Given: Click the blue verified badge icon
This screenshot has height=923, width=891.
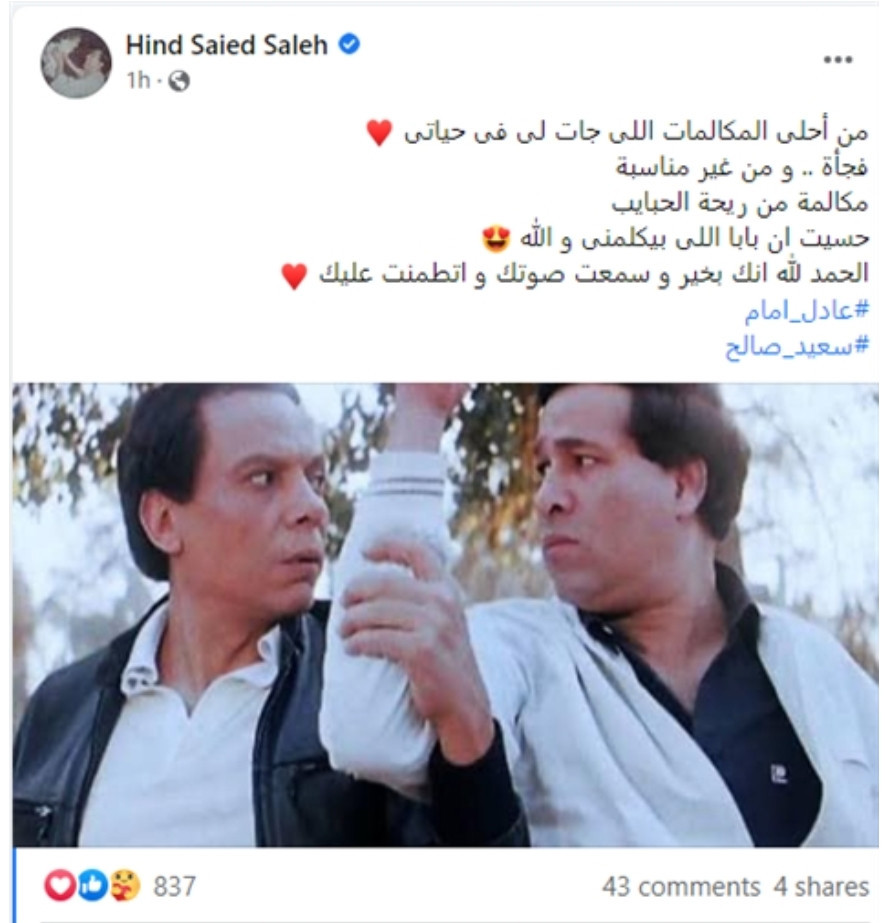Looking at the screenshot, I should 350,44.
